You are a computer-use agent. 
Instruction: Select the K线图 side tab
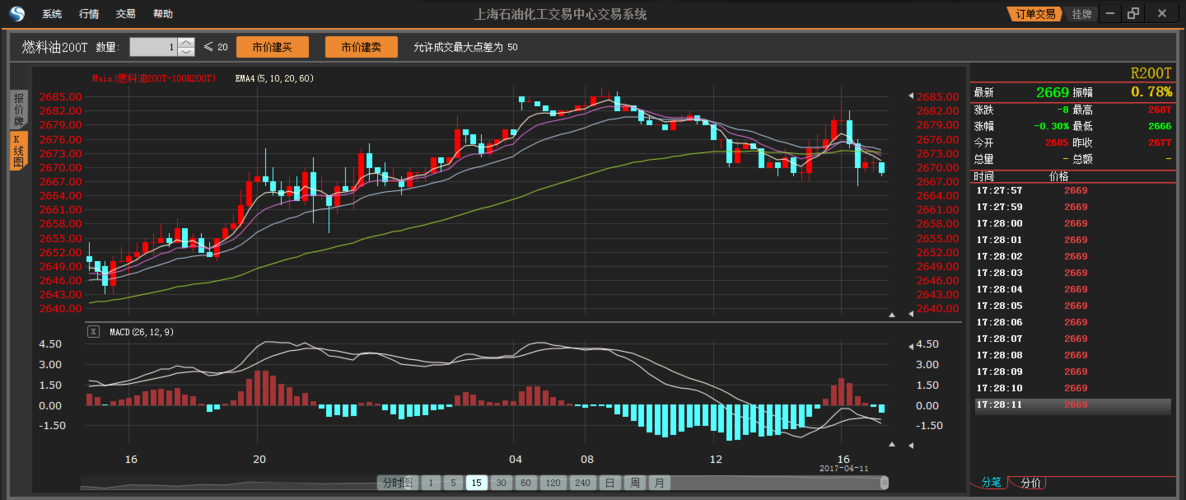[18, 151]
